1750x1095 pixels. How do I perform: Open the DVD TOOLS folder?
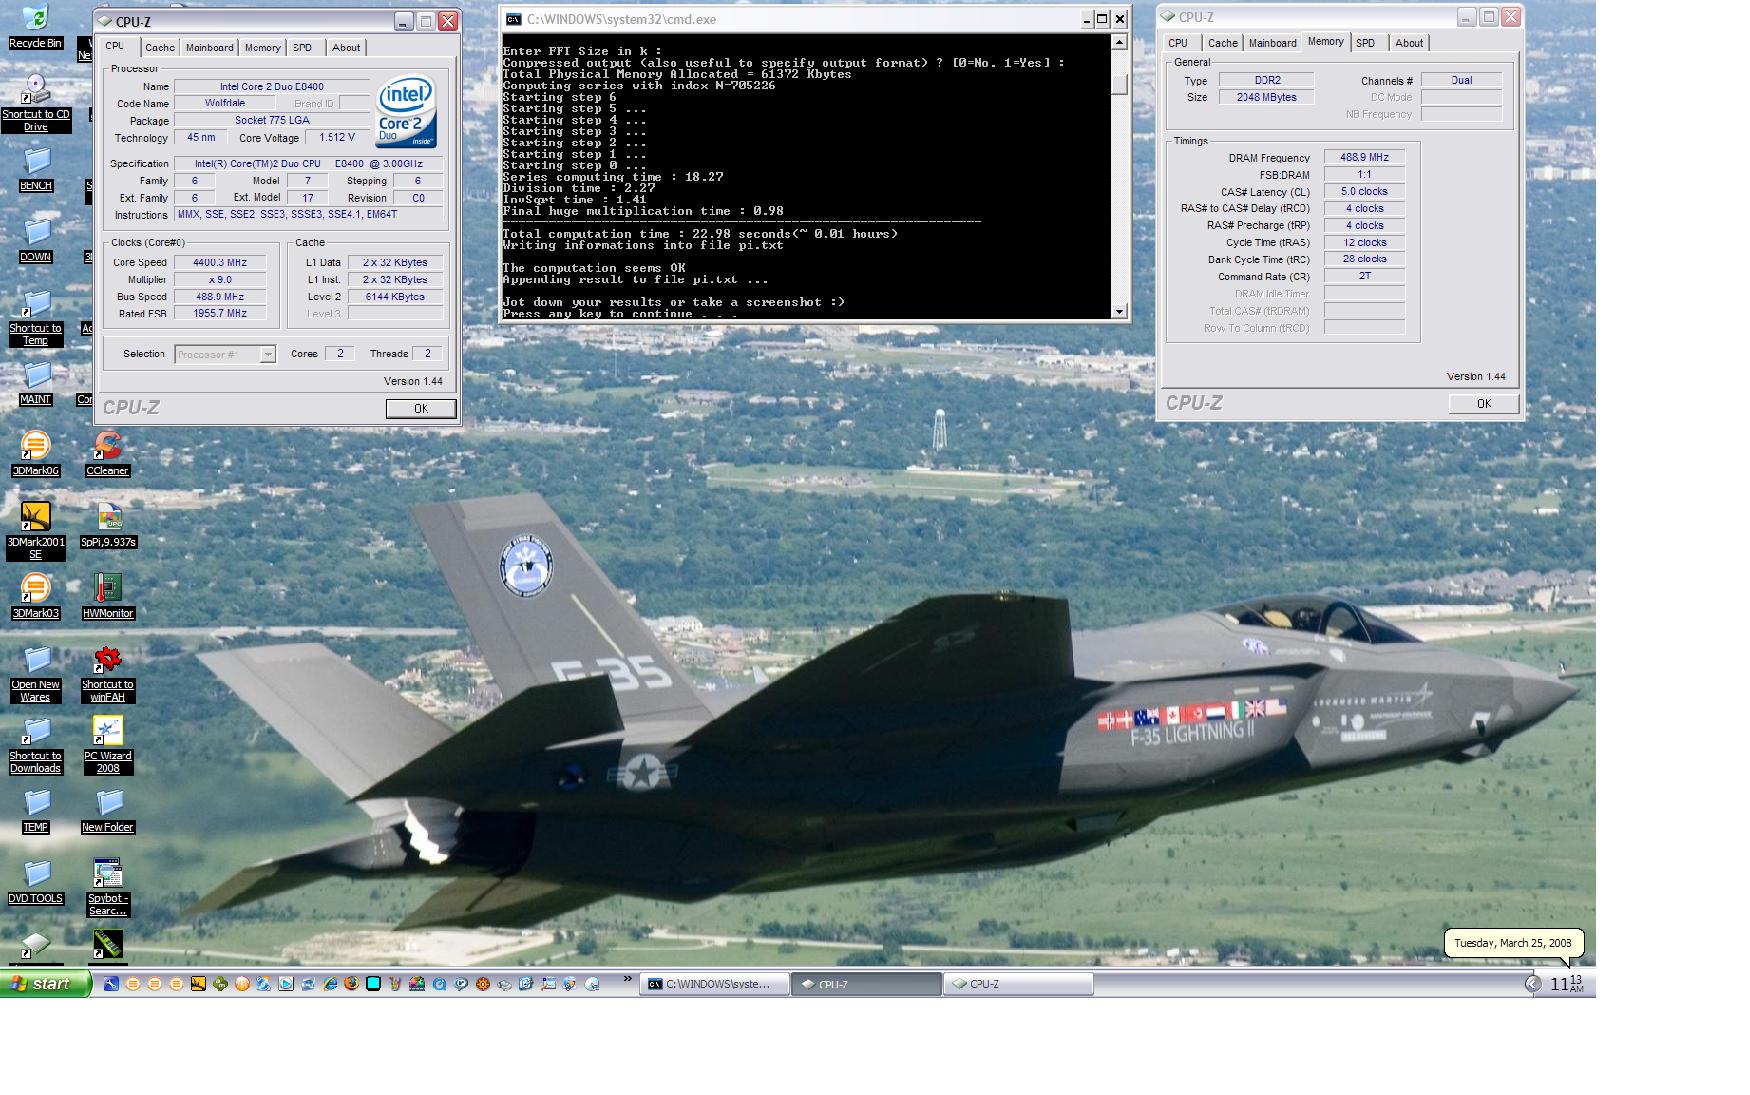pyautogui.click(x=35, y=882)
